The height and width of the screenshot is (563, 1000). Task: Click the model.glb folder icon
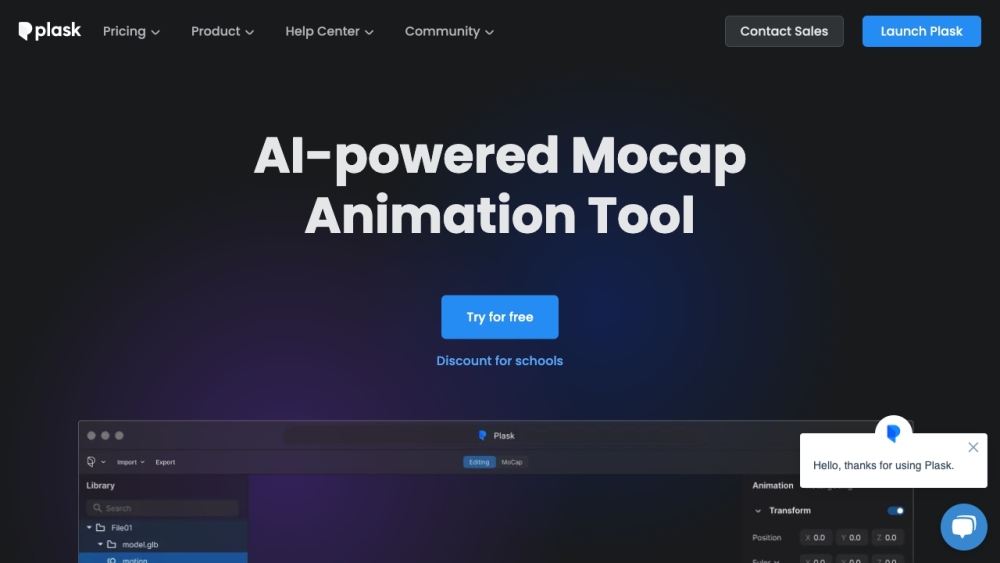click(x=111, y=544)
